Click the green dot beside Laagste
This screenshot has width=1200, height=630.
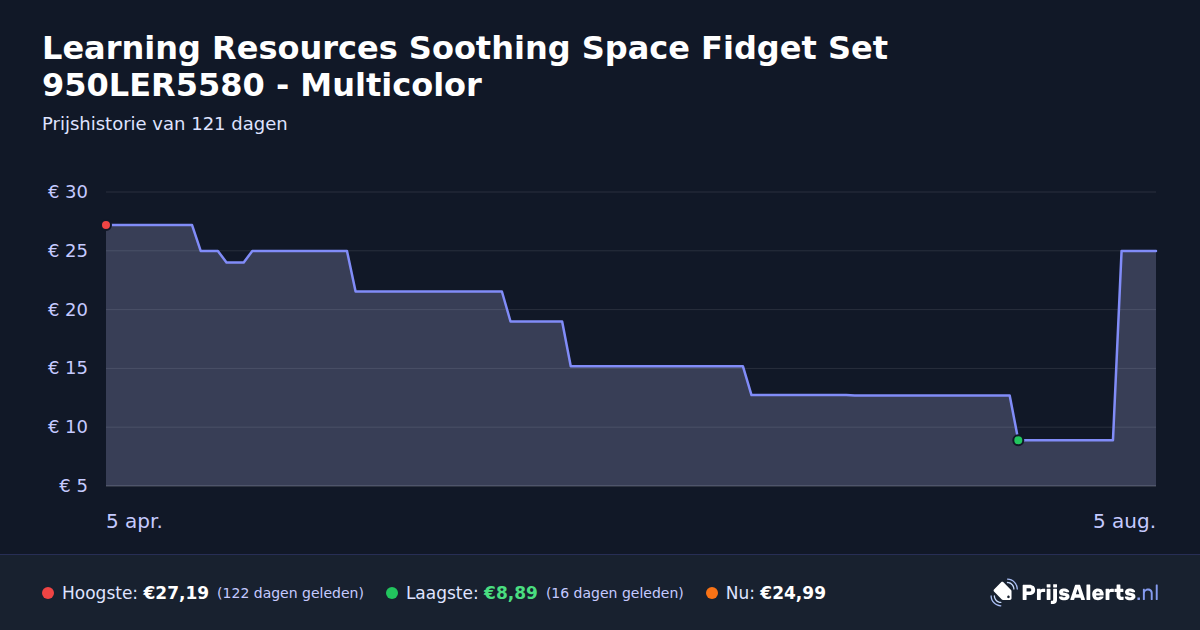pos(392,593)
